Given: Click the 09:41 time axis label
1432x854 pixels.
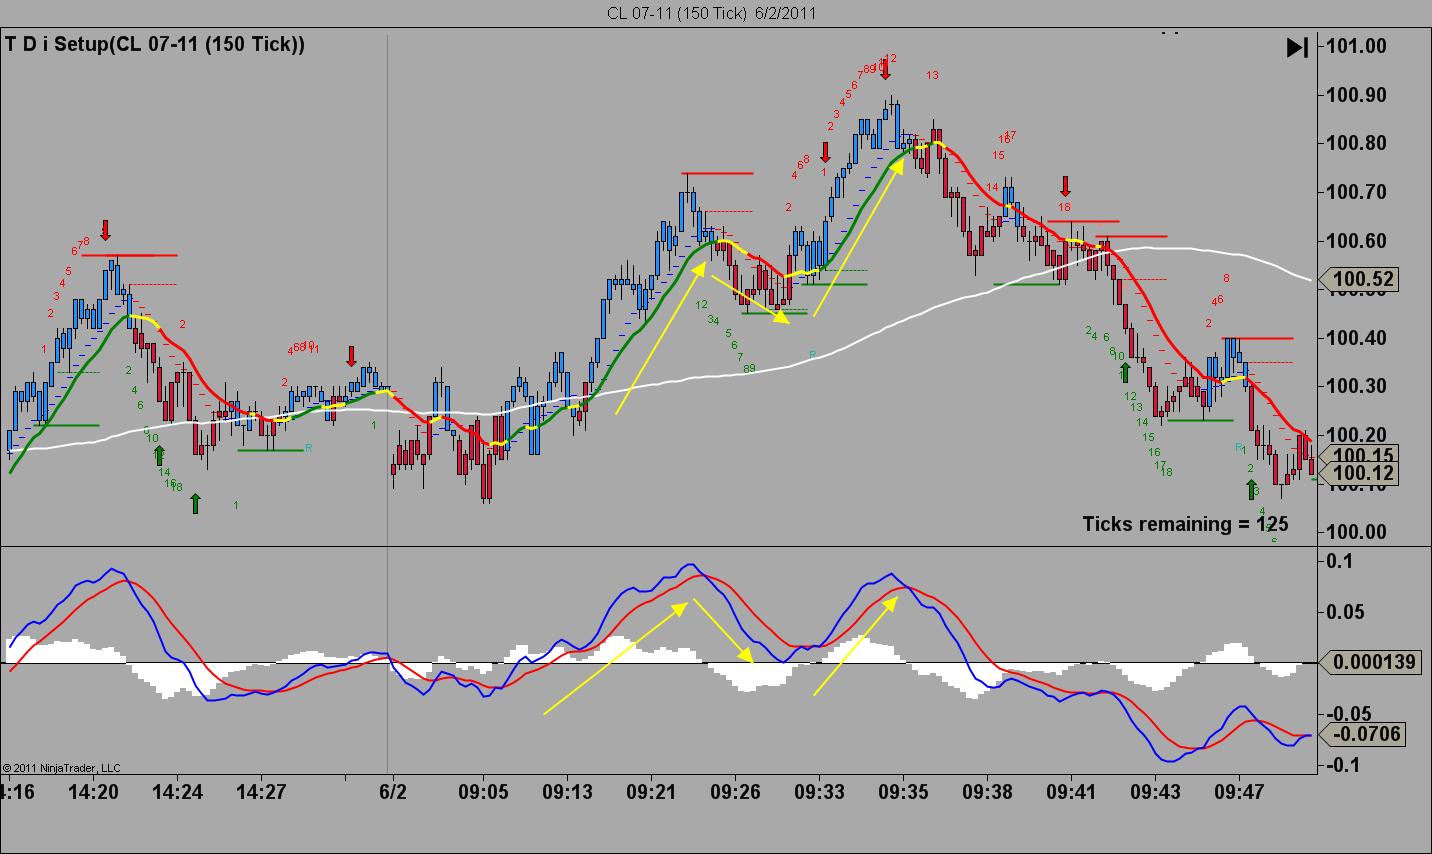Looking at the screenshot, I should click(x=1071, y=792).
